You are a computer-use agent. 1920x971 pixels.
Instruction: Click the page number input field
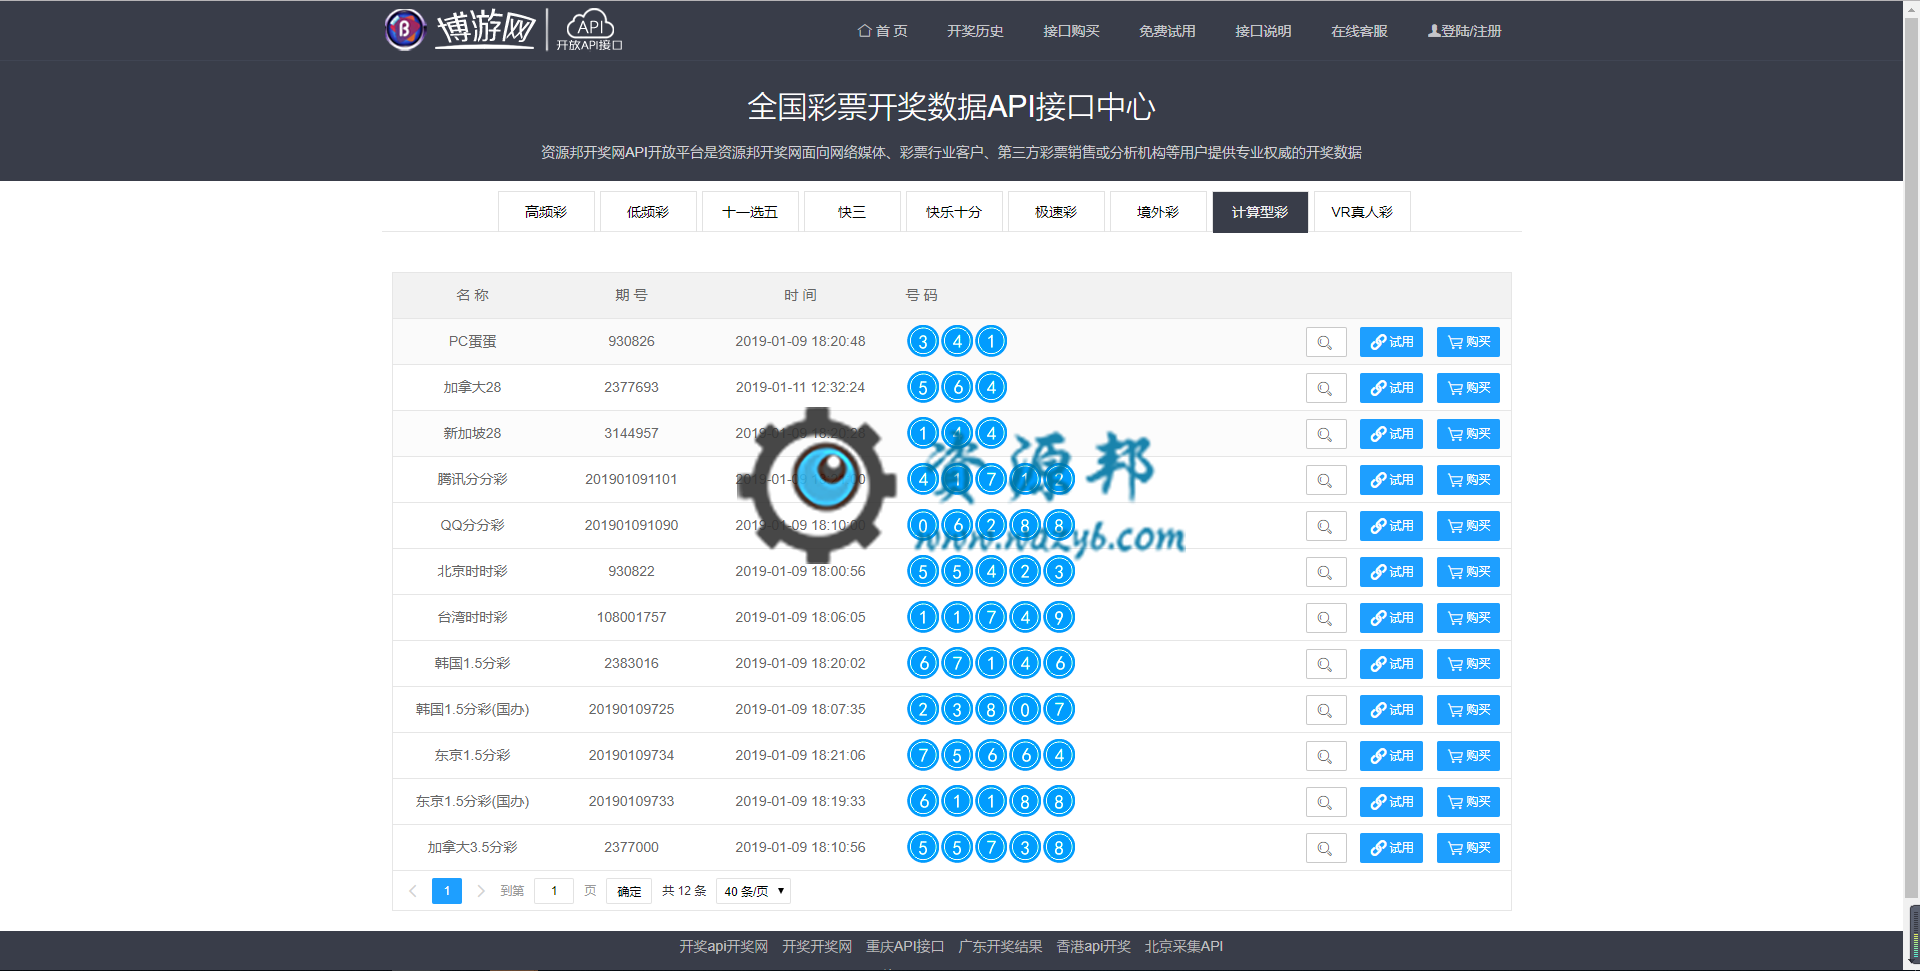554,891
